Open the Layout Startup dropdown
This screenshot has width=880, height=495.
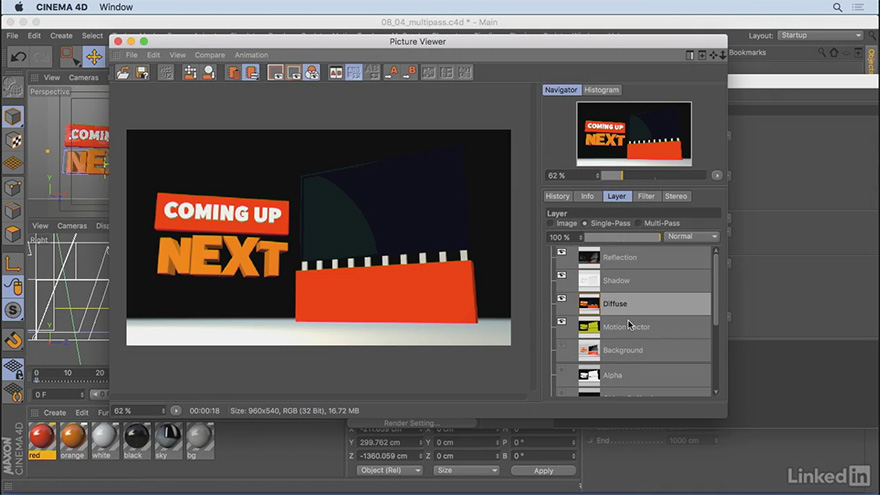coord(820,35)
